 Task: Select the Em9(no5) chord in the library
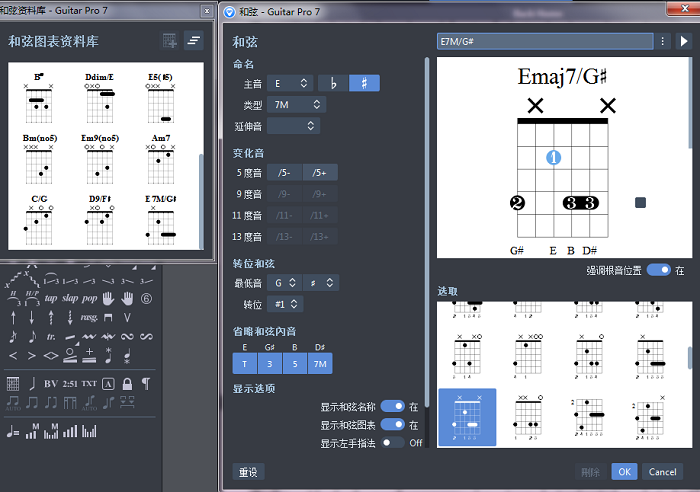(x=100, y=159)
